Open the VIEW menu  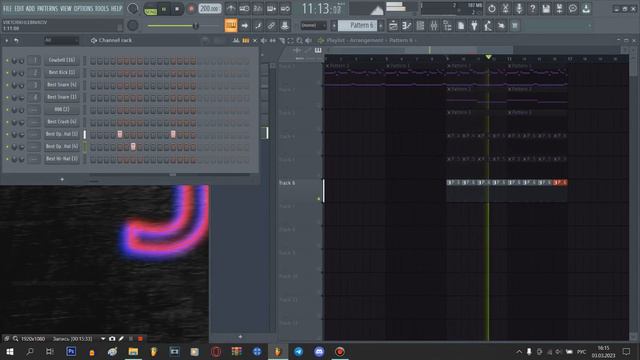click(x=66, y=8)
